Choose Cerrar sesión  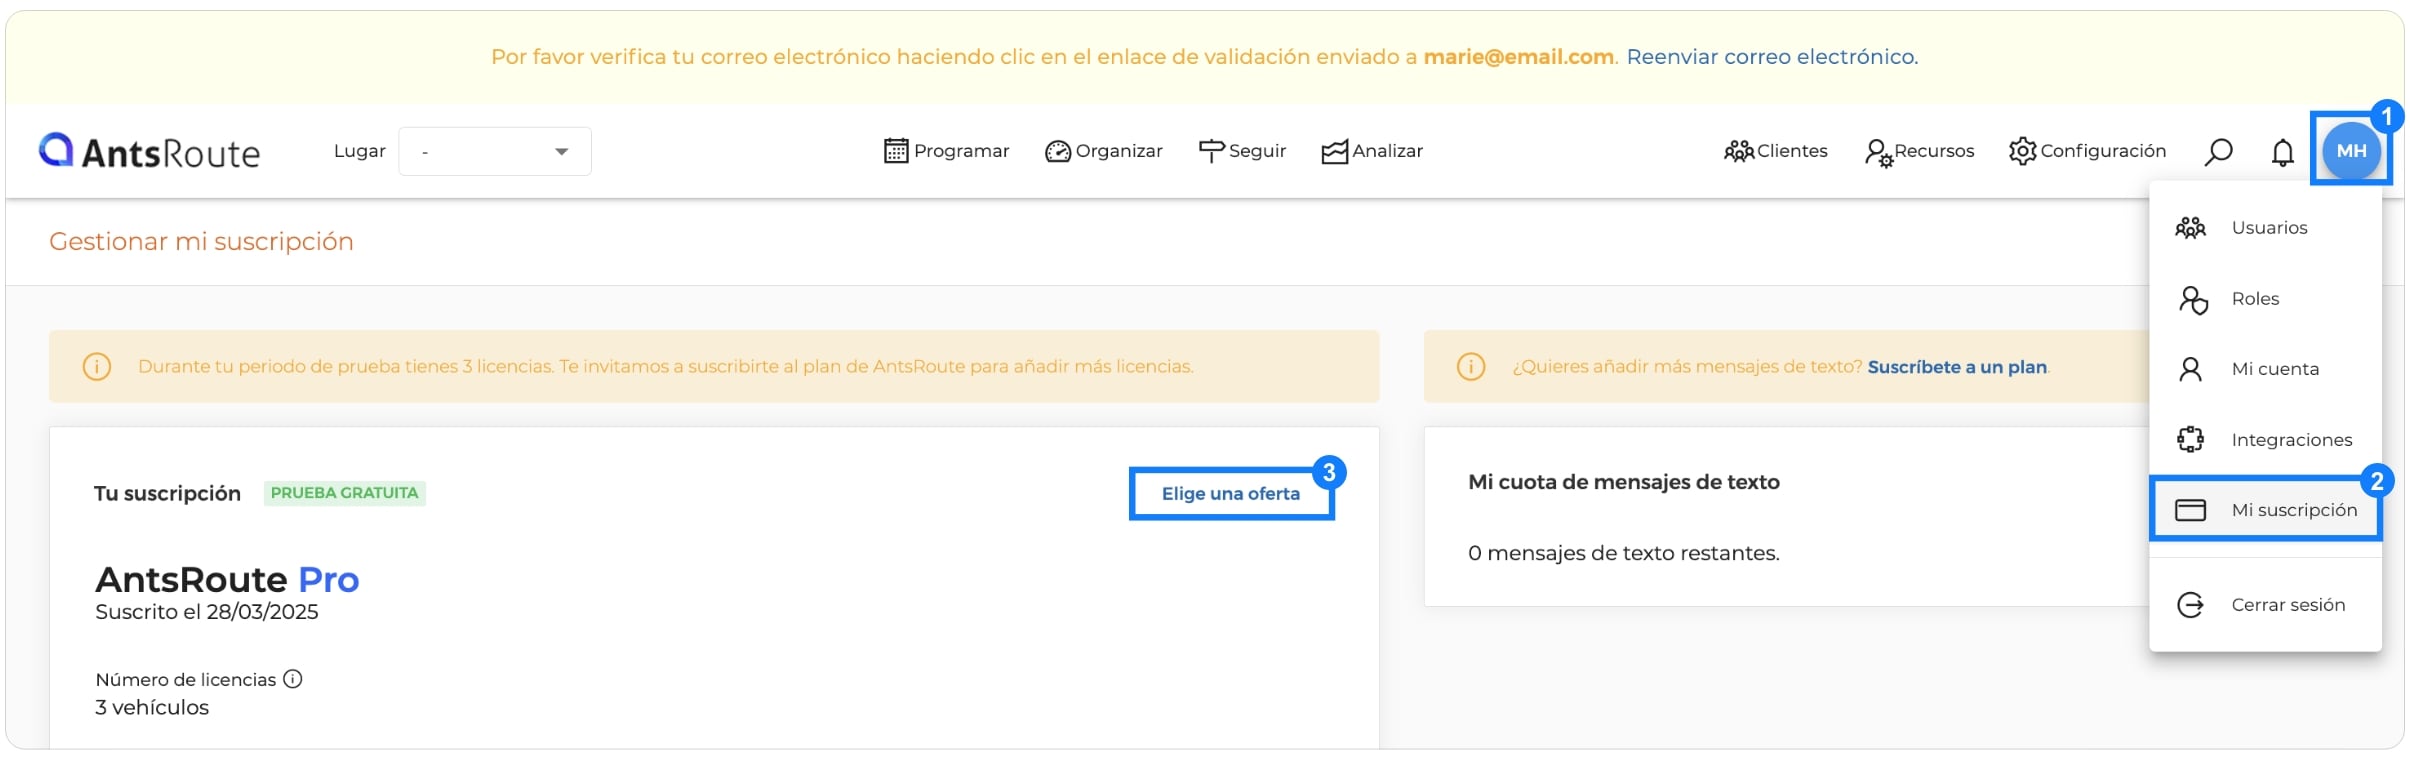[x=2265, y=605]
